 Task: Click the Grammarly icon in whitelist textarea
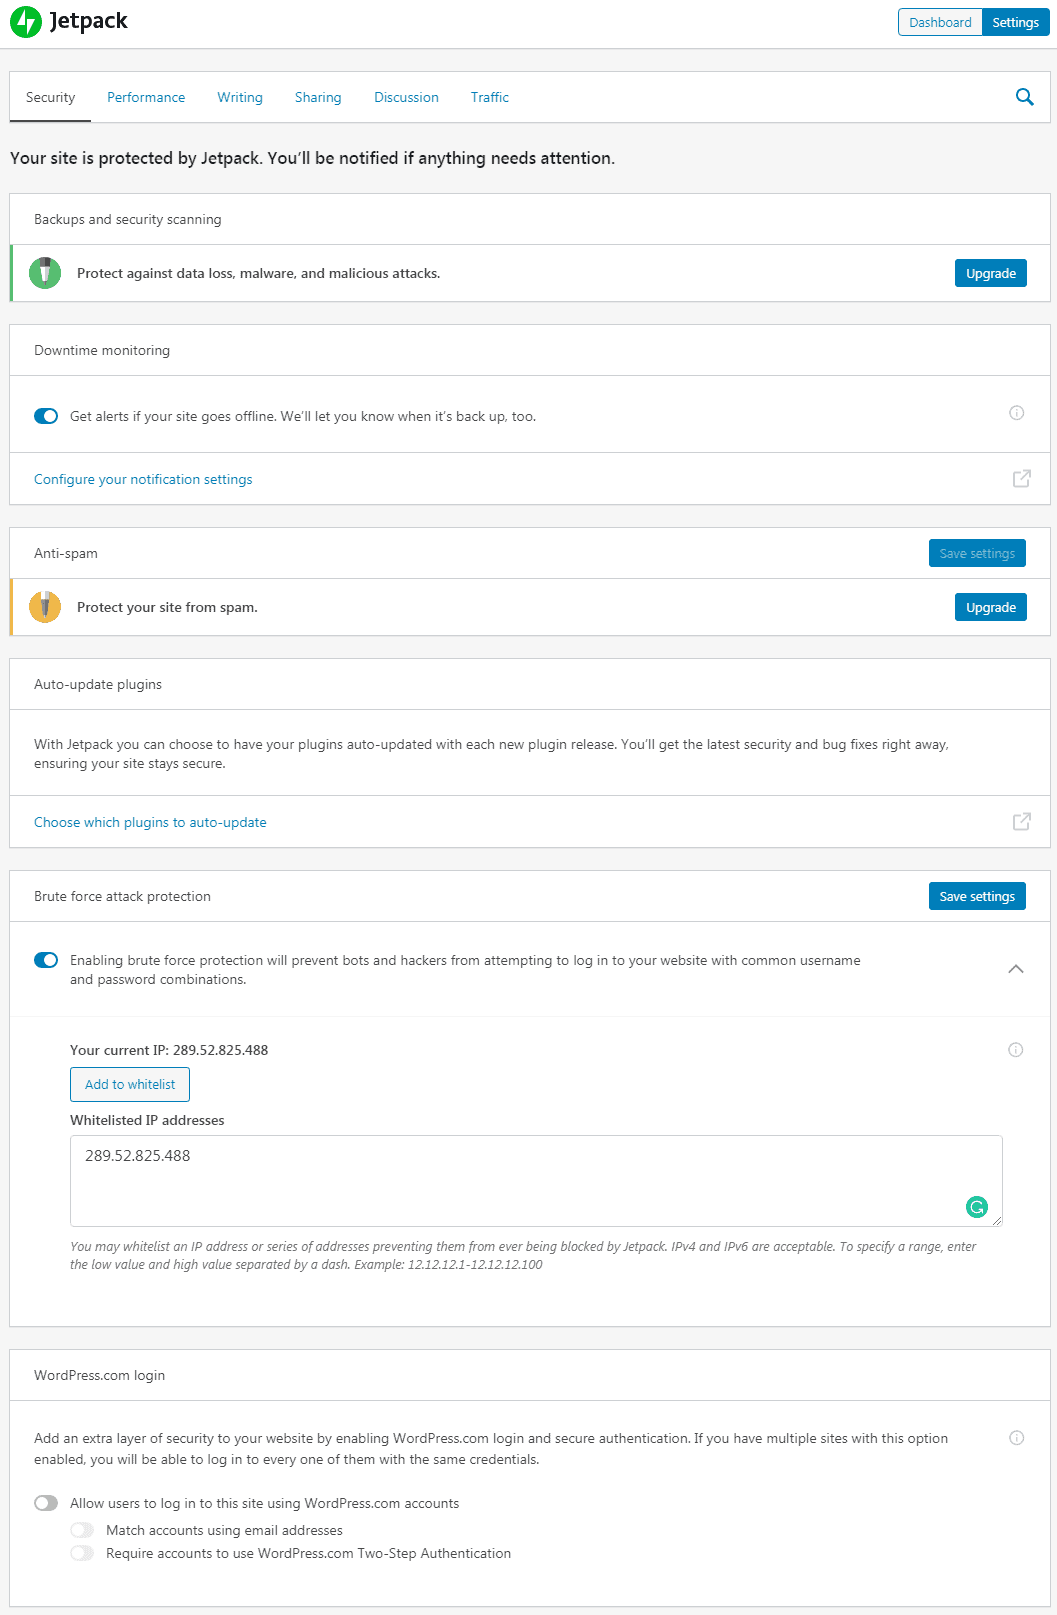pyautogui.click(x=977, y=1207)
